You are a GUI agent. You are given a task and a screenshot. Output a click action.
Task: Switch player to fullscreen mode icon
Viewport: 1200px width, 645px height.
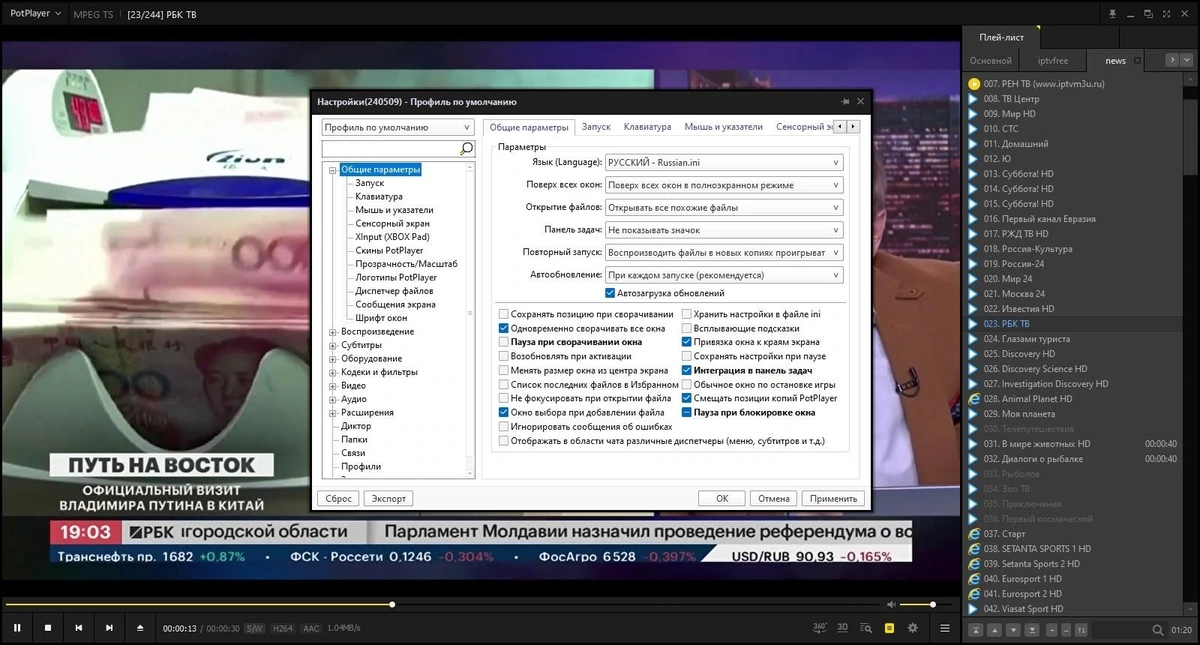pyautogui.click(x=1165, y=13)
